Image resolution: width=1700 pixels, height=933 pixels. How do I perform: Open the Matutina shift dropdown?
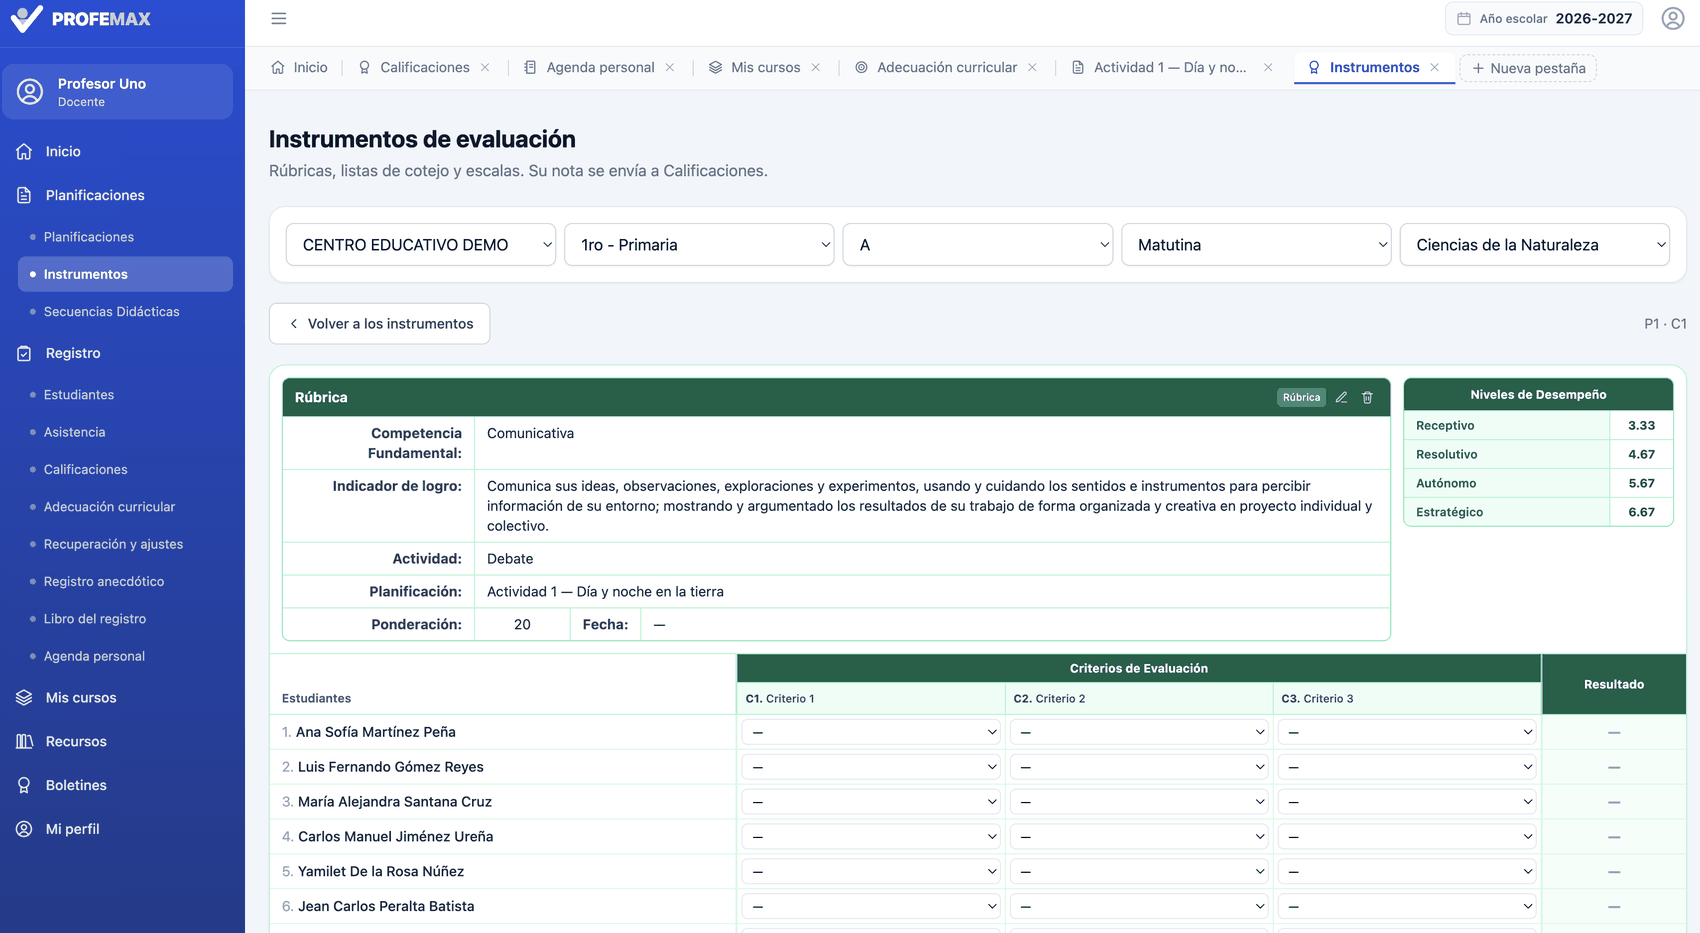pyautogui.click(x=1256, y=244)
